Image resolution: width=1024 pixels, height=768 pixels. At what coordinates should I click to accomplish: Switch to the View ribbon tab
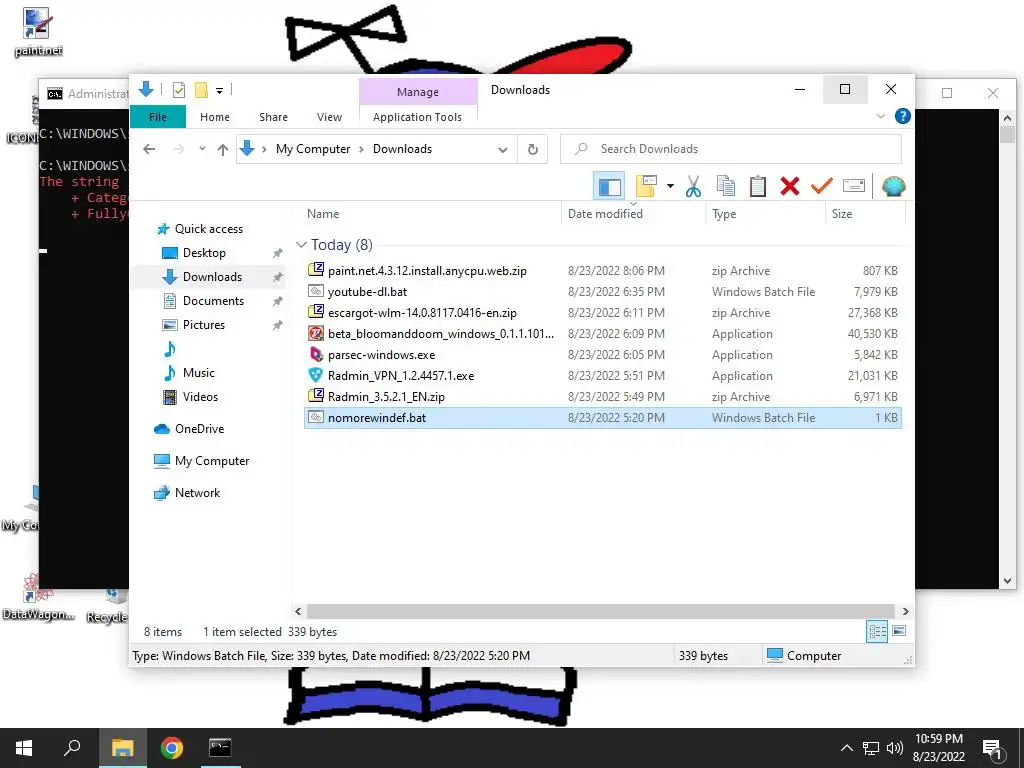(329, 117)
